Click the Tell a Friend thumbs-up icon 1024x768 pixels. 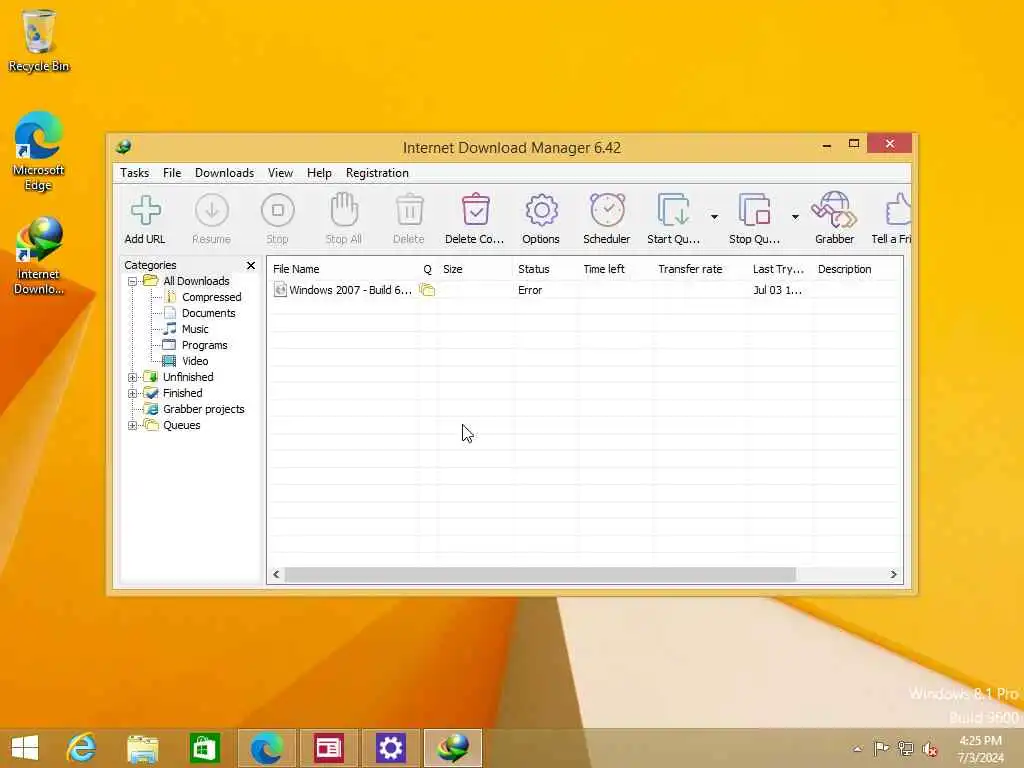point(899,210)
